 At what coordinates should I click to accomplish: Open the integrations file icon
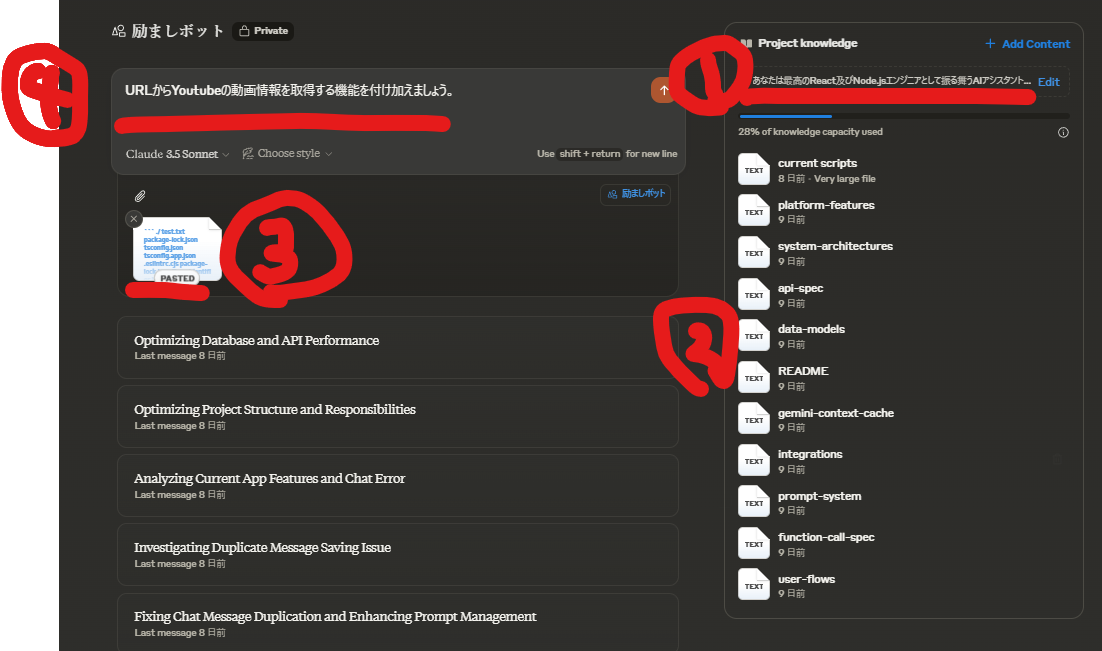(753, 460)
